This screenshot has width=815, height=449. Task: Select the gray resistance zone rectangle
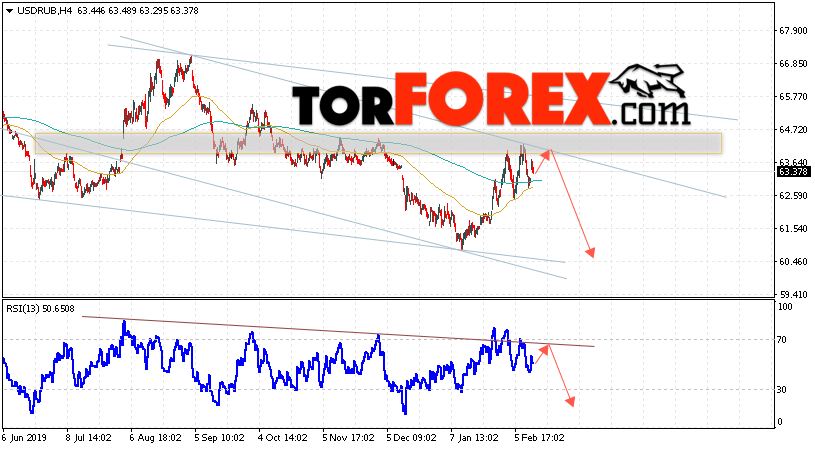(x=378, y=143)
